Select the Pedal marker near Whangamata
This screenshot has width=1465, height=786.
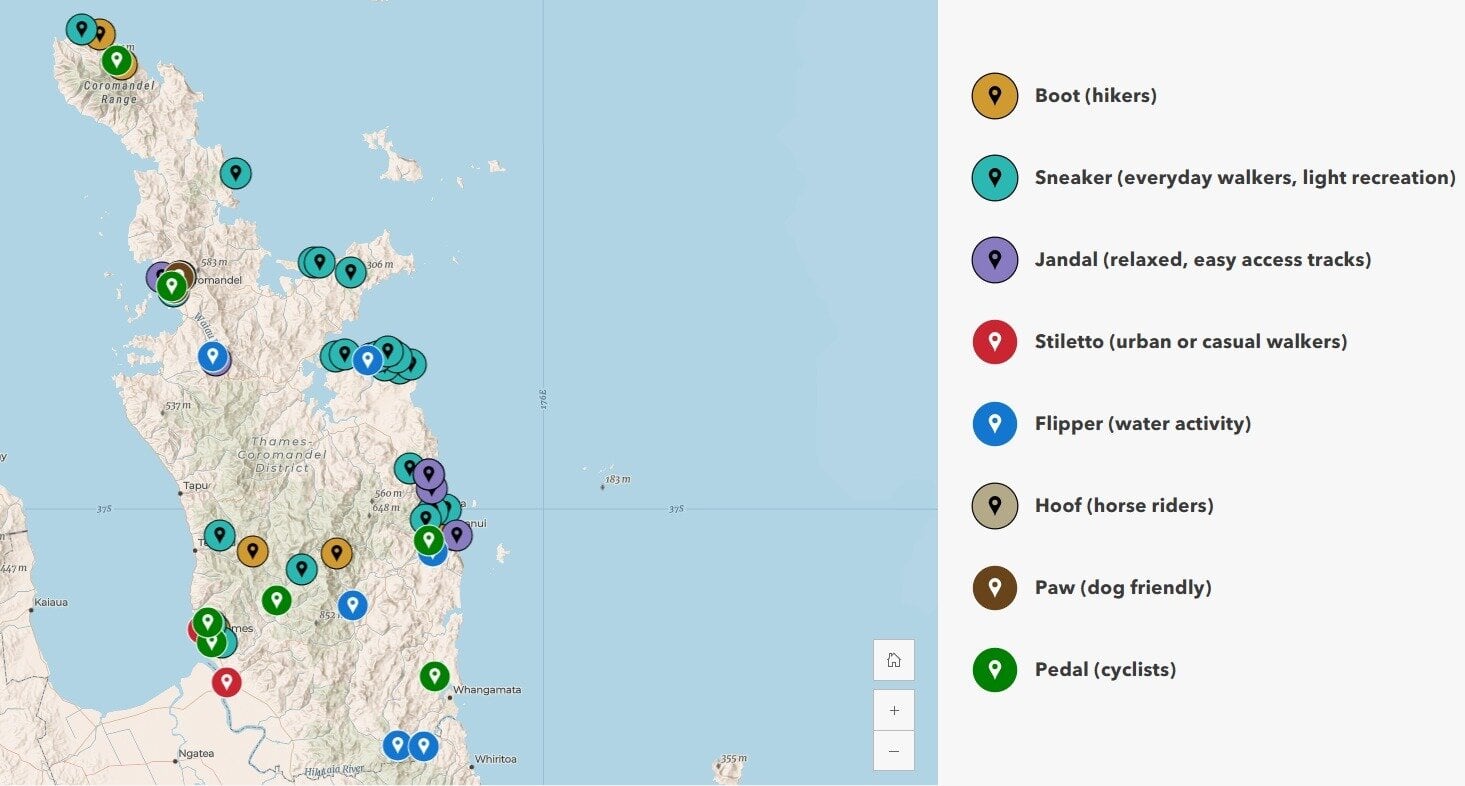click(x=434, y=675)
